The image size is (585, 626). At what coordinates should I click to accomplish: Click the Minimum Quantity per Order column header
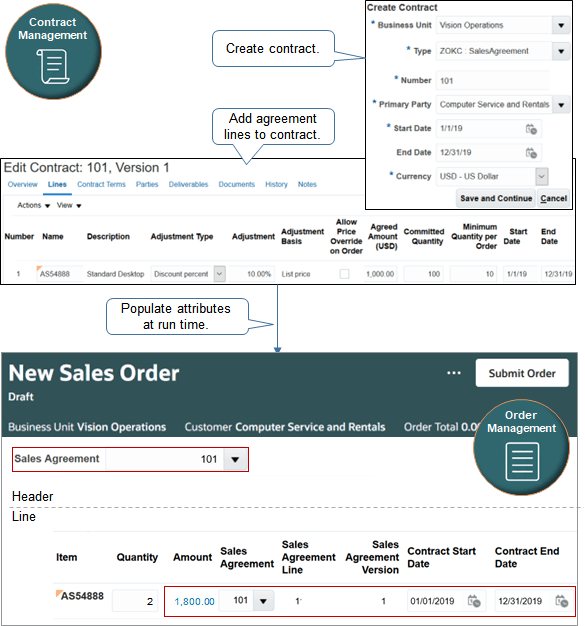(474, 236)
